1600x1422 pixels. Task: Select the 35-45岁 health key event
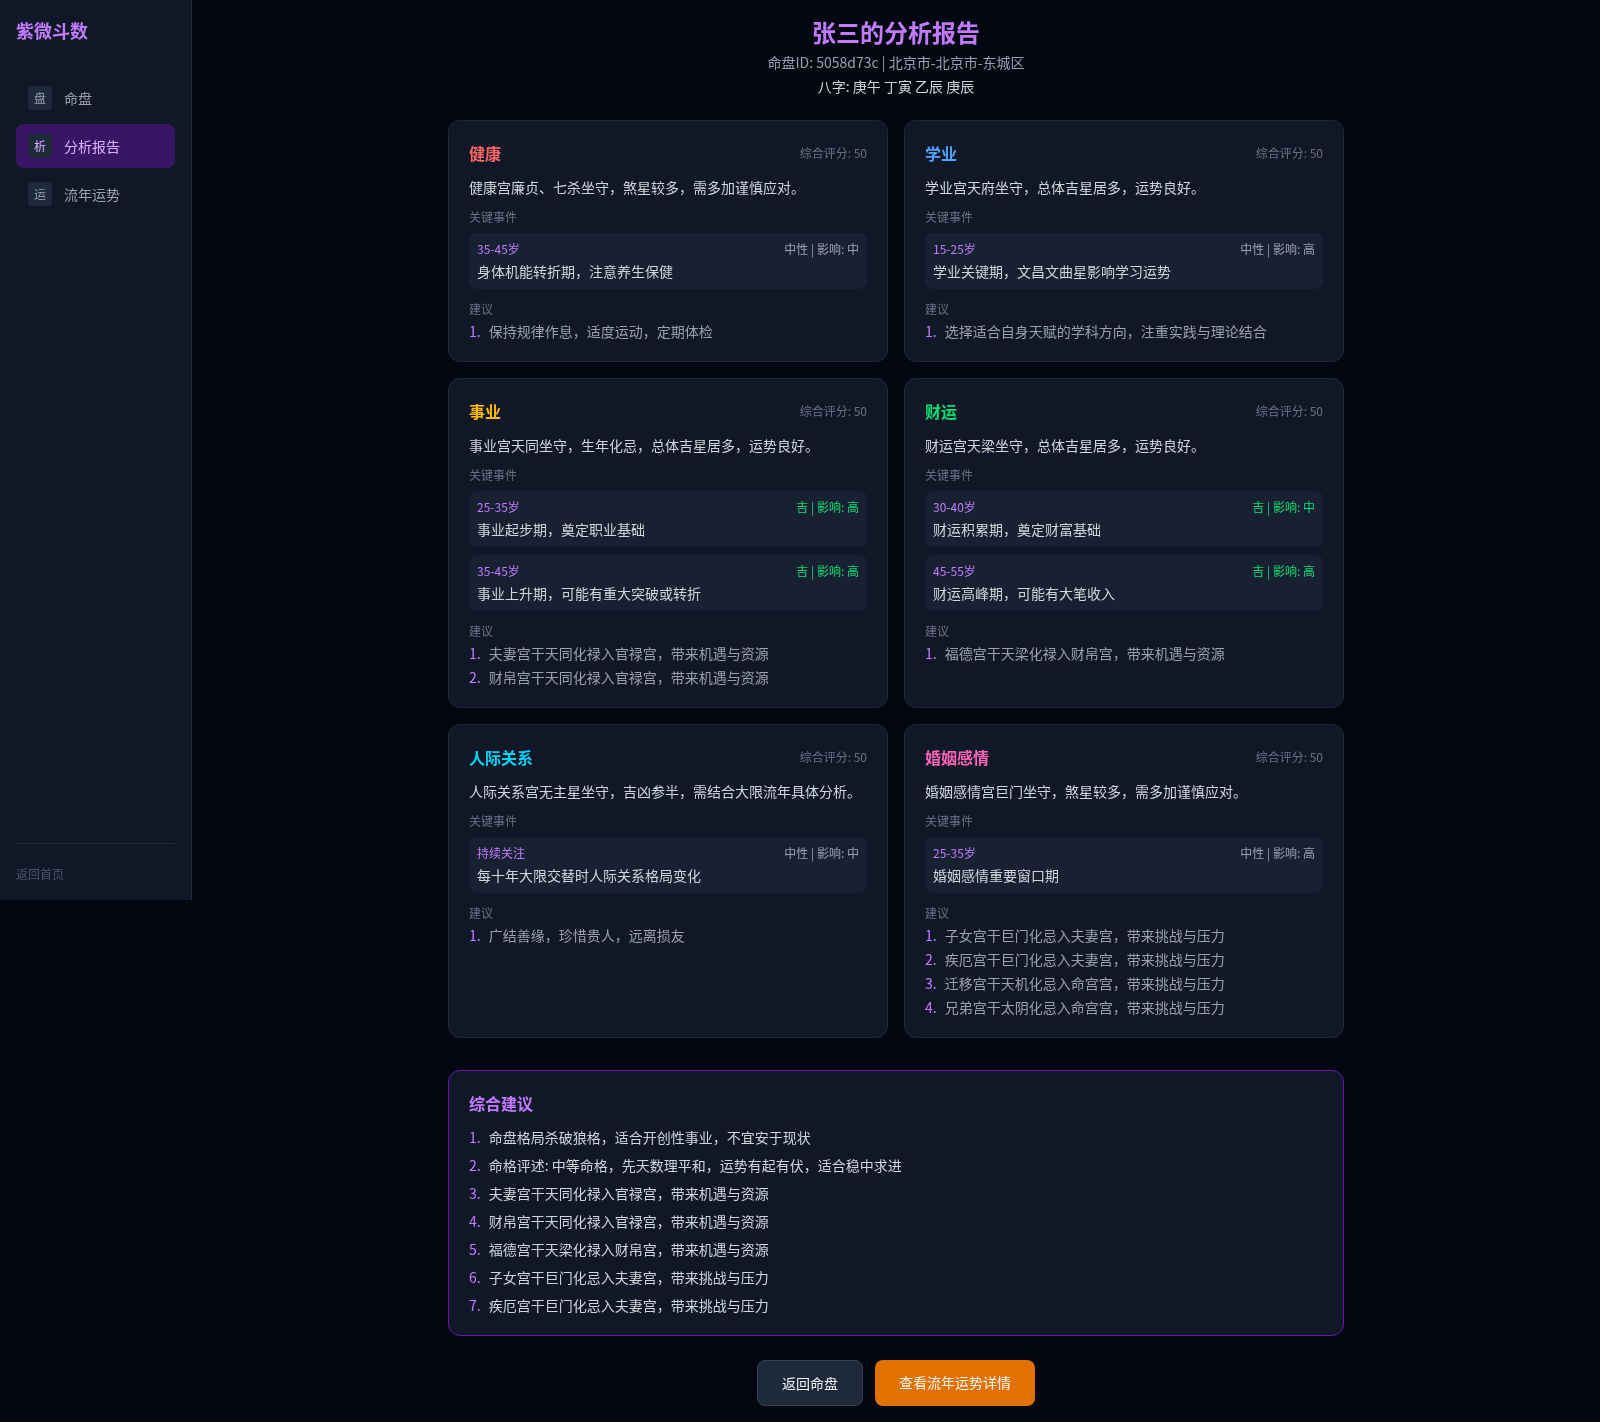(668, 261)
